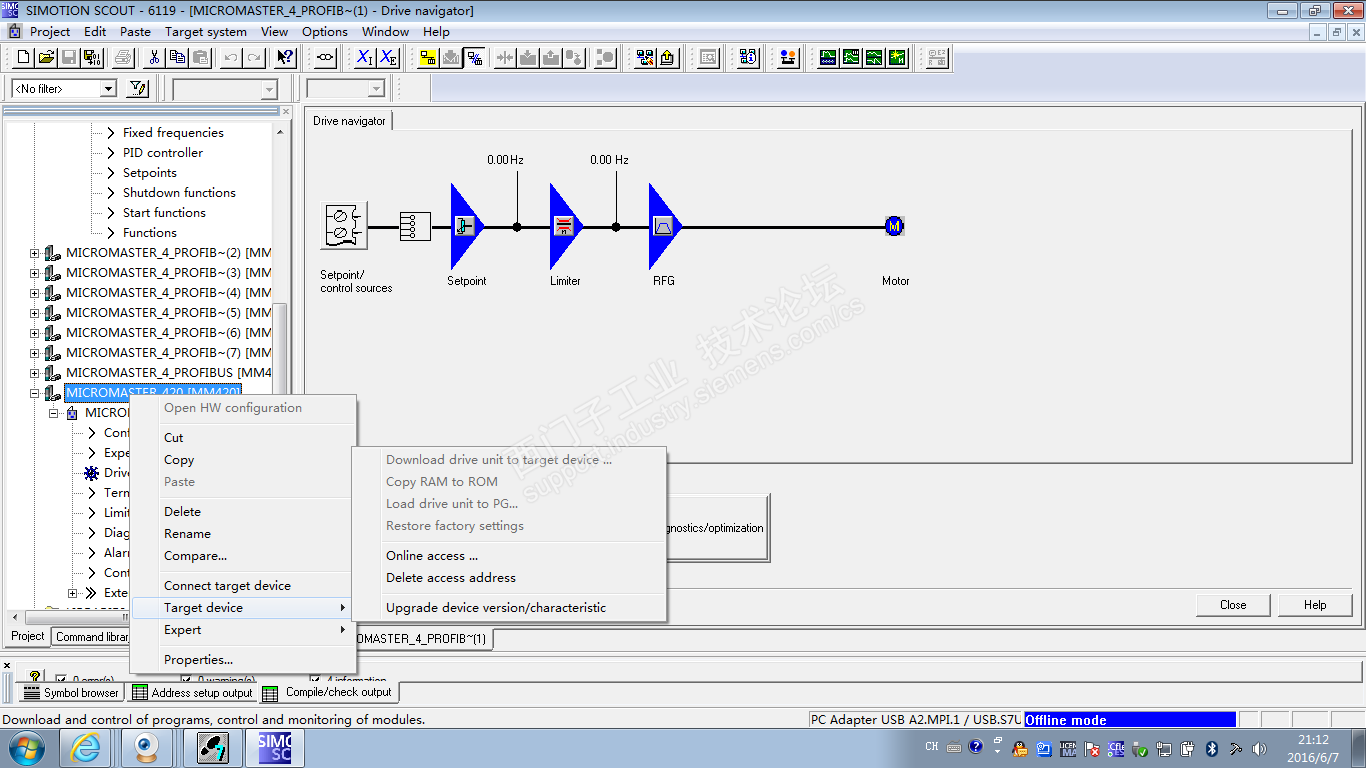Expand the Shutdown functions tree node
This screenshot has width=1366, height=768.
click(111, 193)
